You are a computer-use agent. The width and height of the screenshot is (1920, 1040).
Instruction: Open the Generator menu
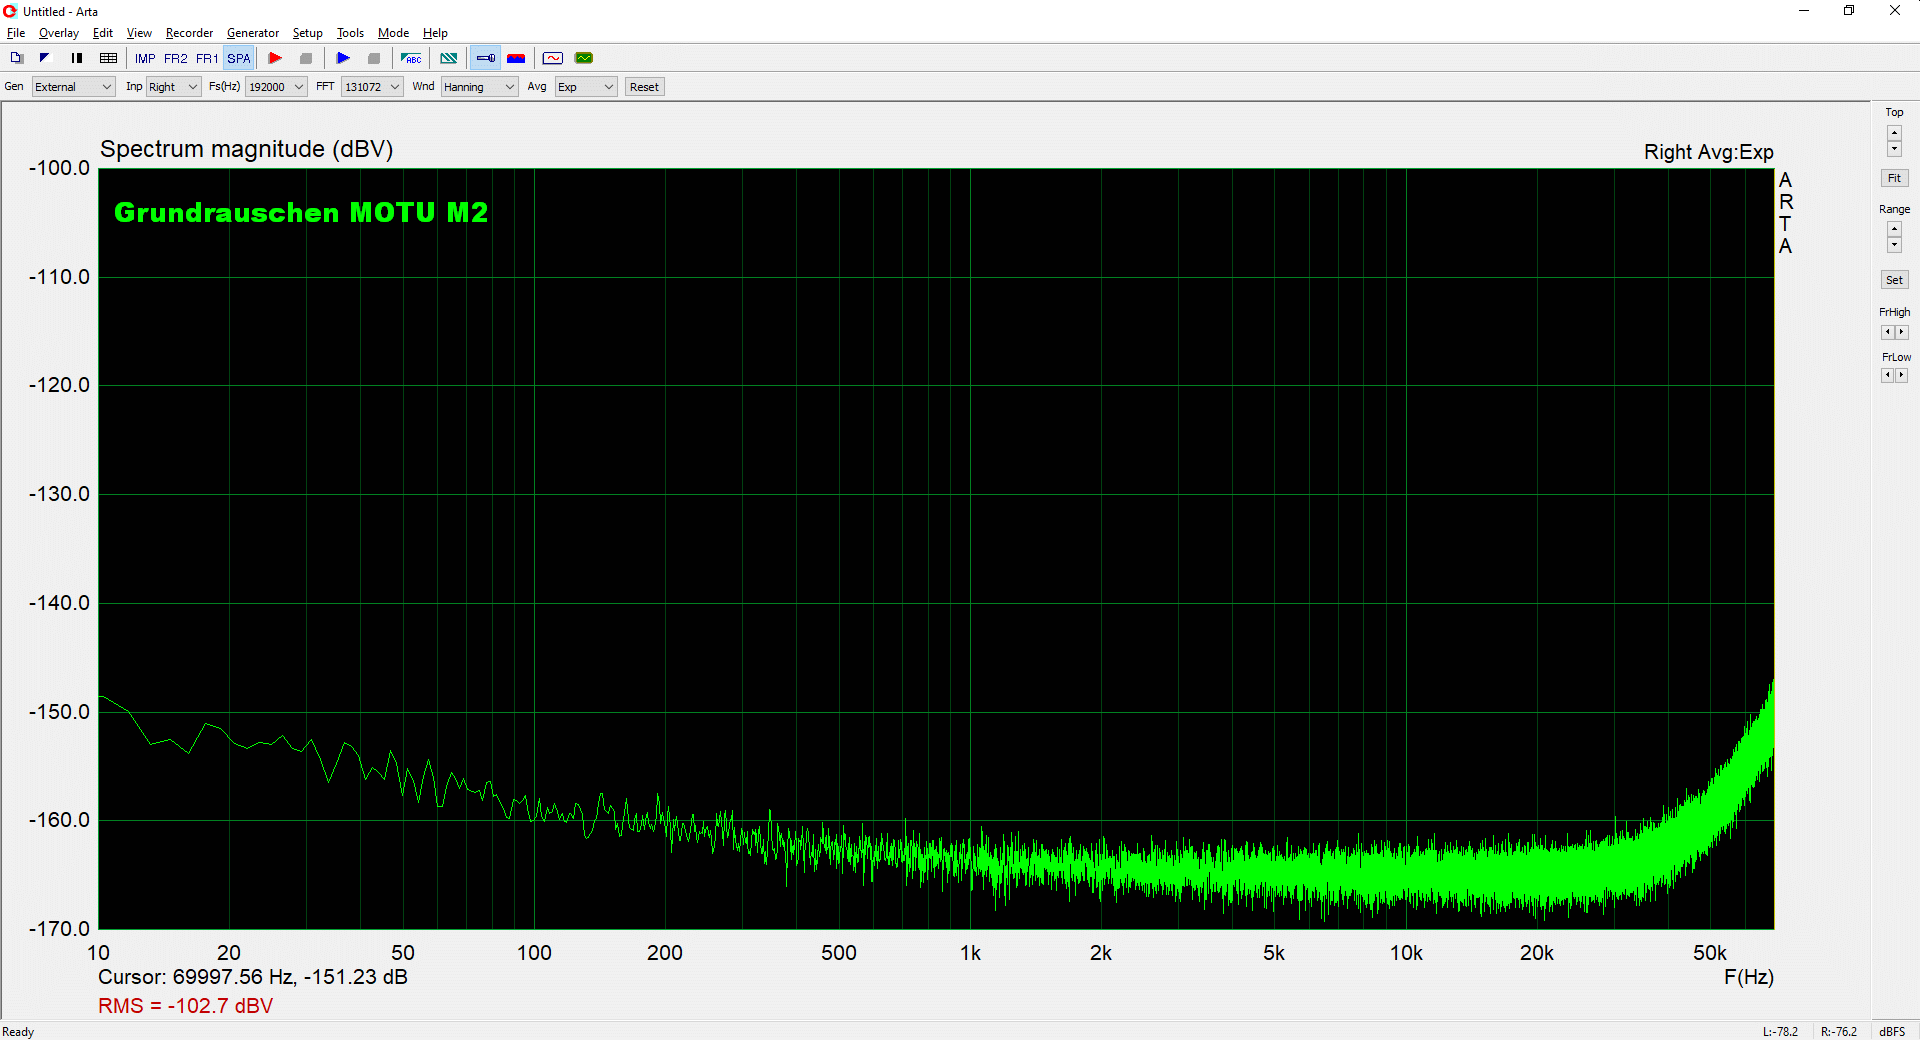(x=253, y=33)
